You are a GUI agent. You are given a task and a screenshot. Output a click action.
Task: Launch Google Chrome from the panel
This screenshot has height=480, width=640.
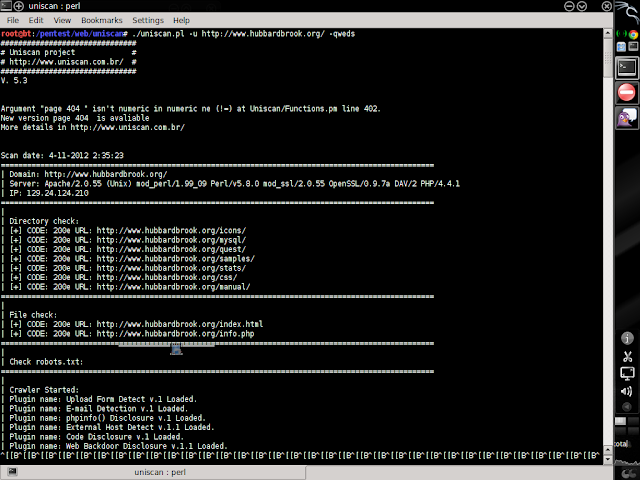(x=633, y=34)
